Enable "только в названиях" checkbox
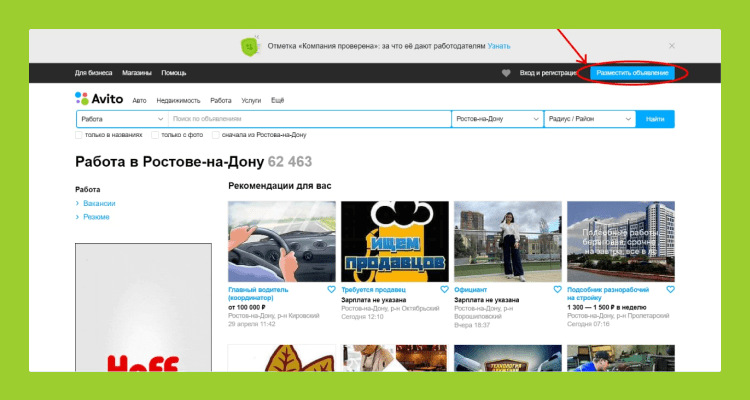The width and height of the screenshot is (750, 400). click(80, 134)
